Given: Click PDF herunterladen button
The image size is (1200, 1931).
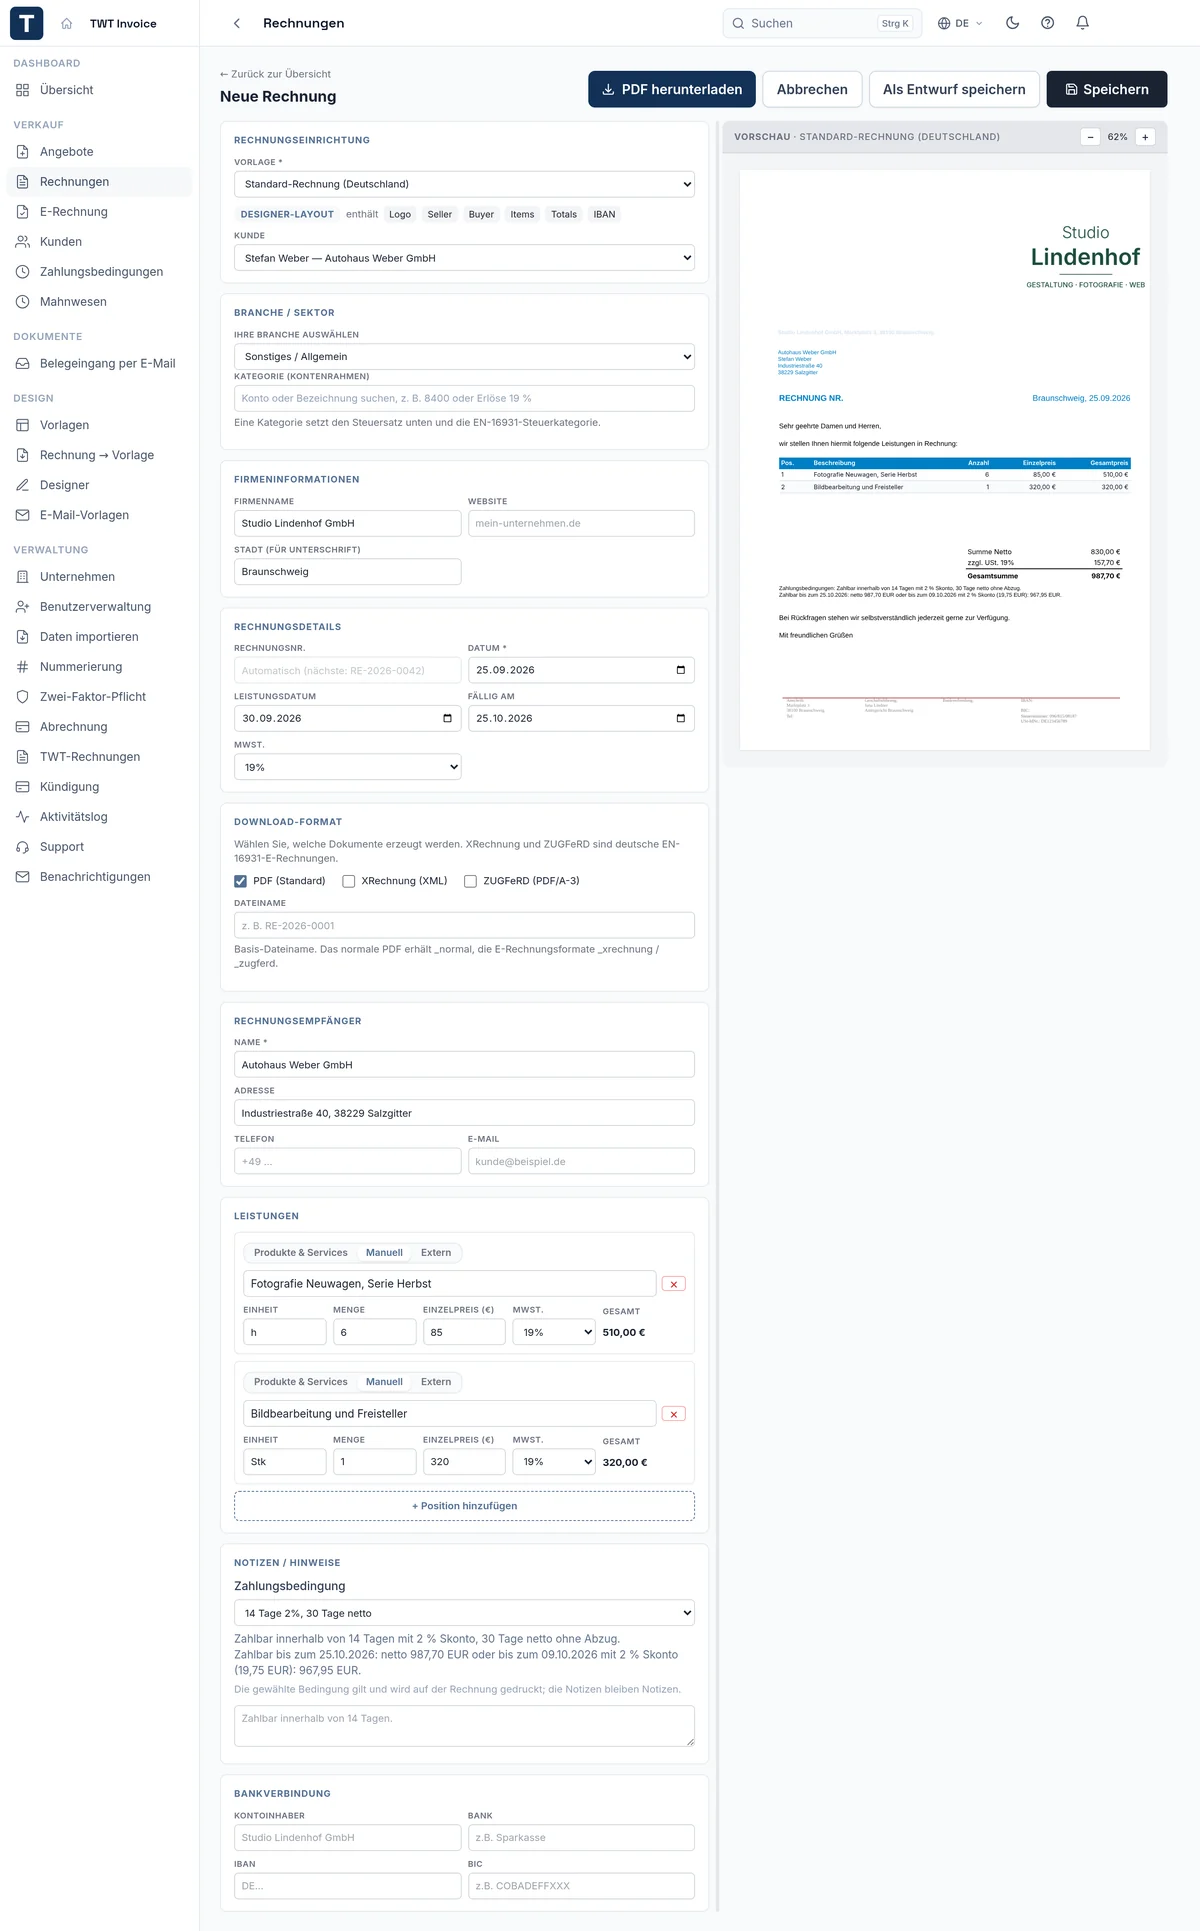Looking at the screenshot, I should tap(672, 89).
